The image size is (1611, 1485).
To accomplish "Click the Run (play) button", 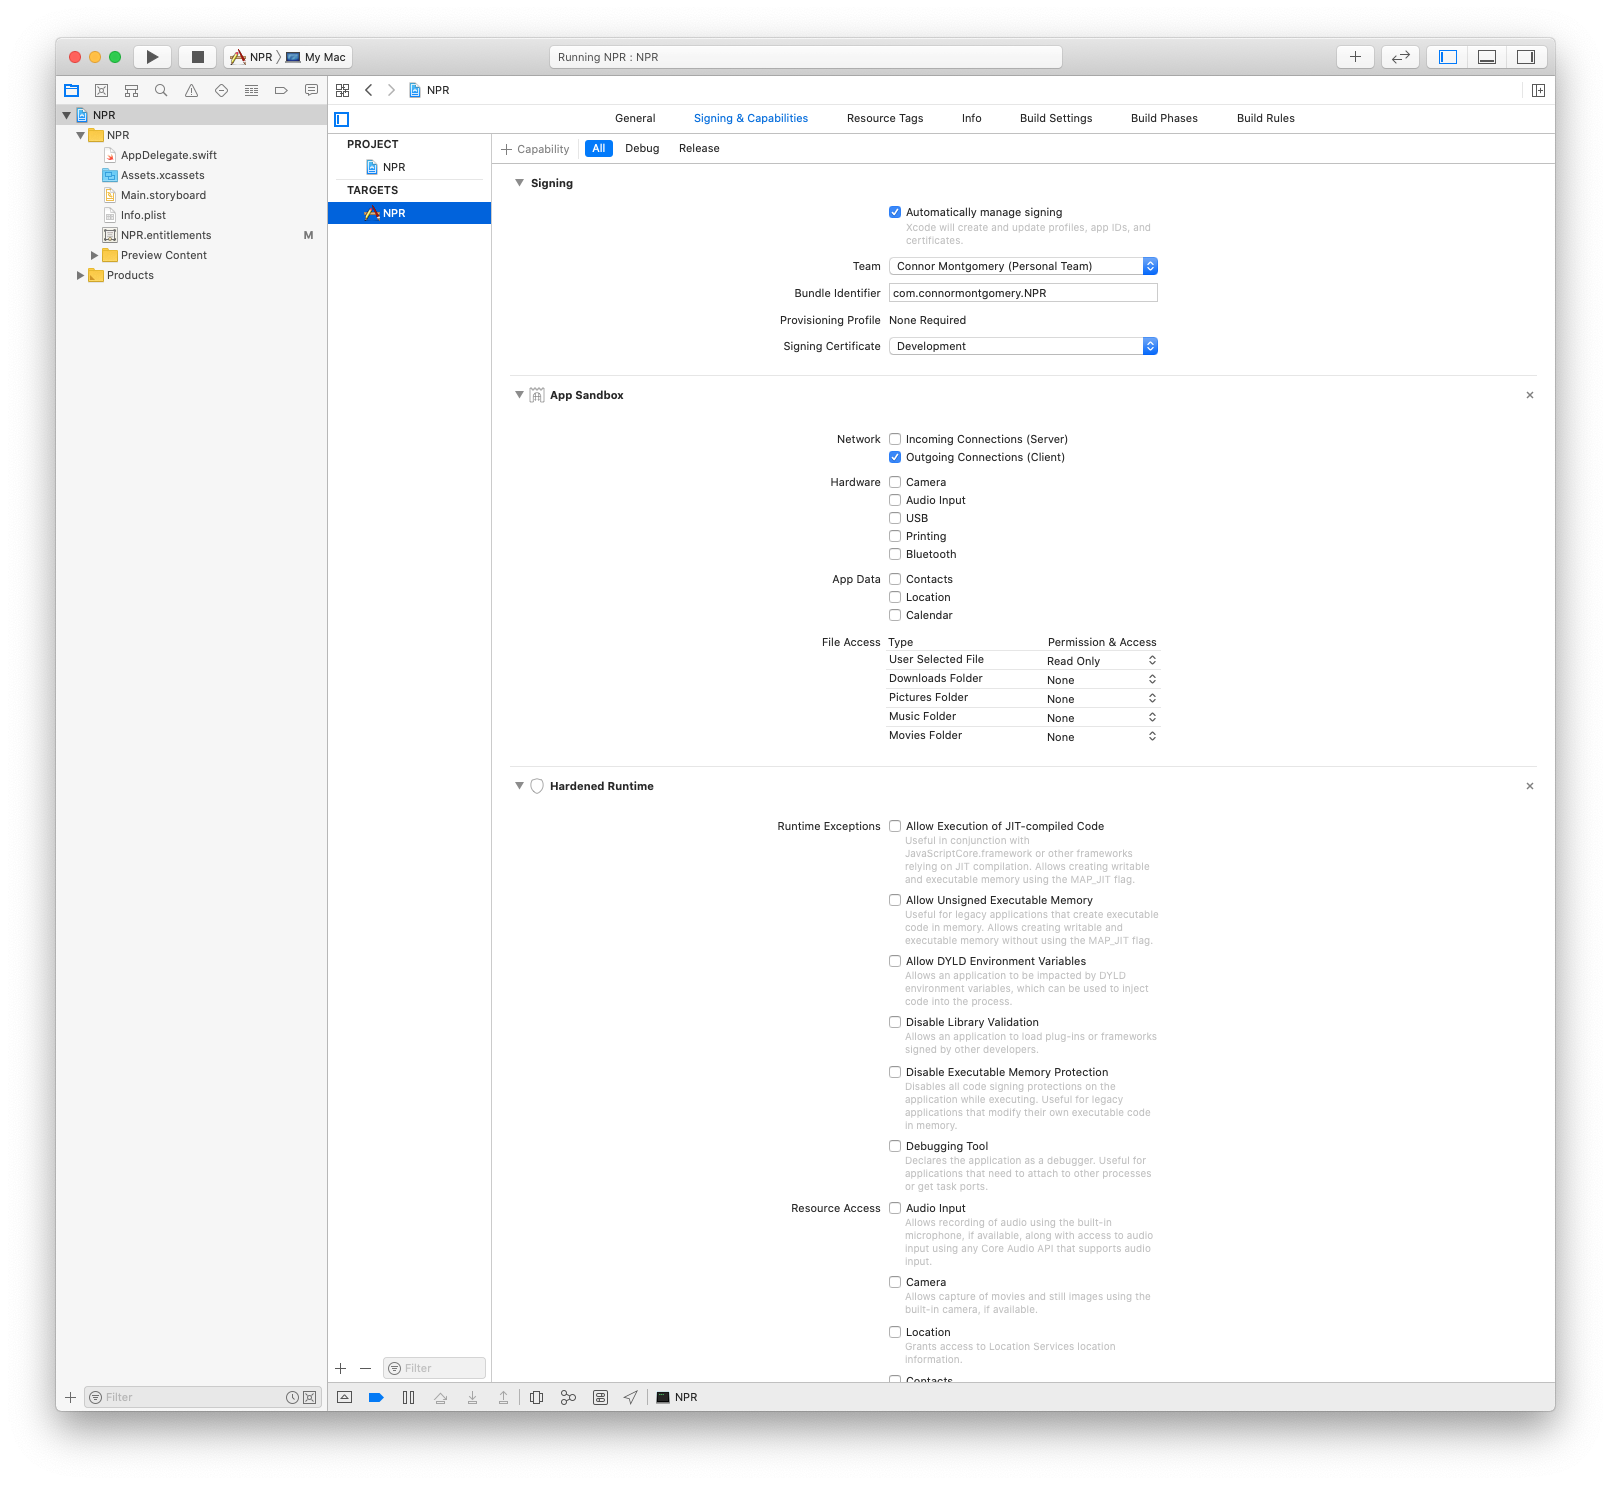I will click(152, 57).
